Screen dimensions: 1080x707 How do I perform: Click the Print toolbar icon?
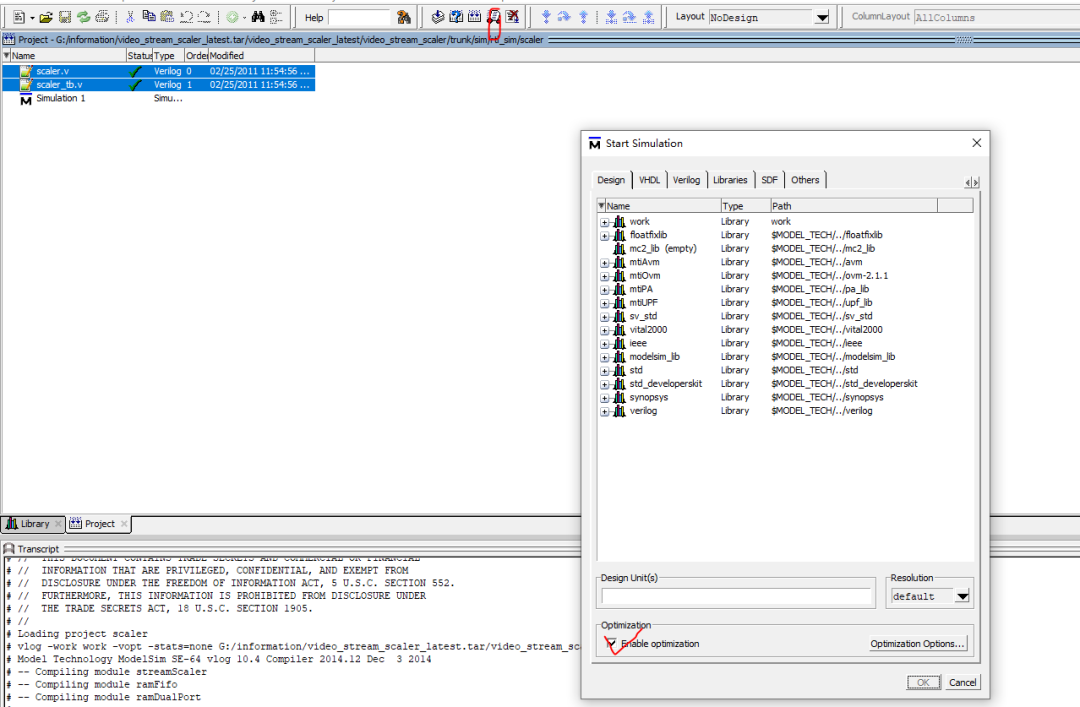point(102,17)
